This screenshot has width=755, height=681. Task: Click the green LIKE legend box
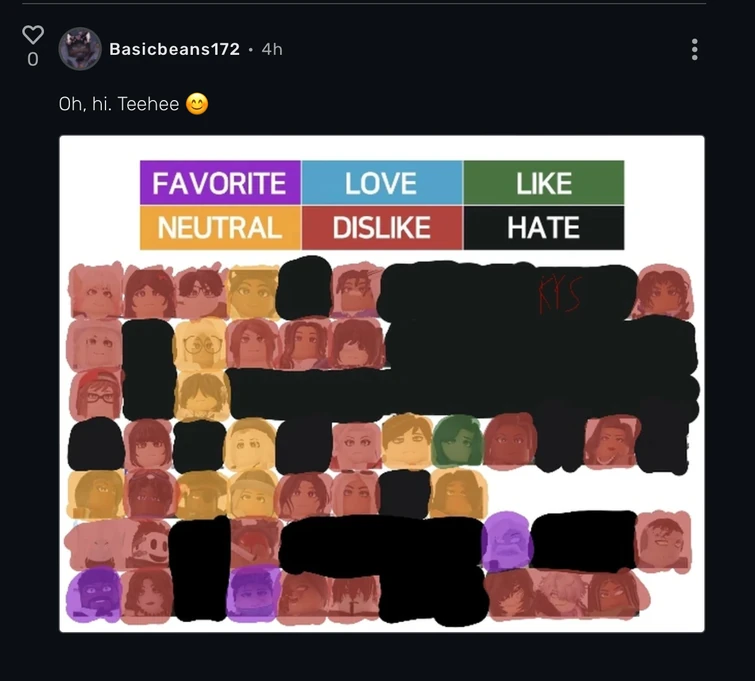pos(544,183)
